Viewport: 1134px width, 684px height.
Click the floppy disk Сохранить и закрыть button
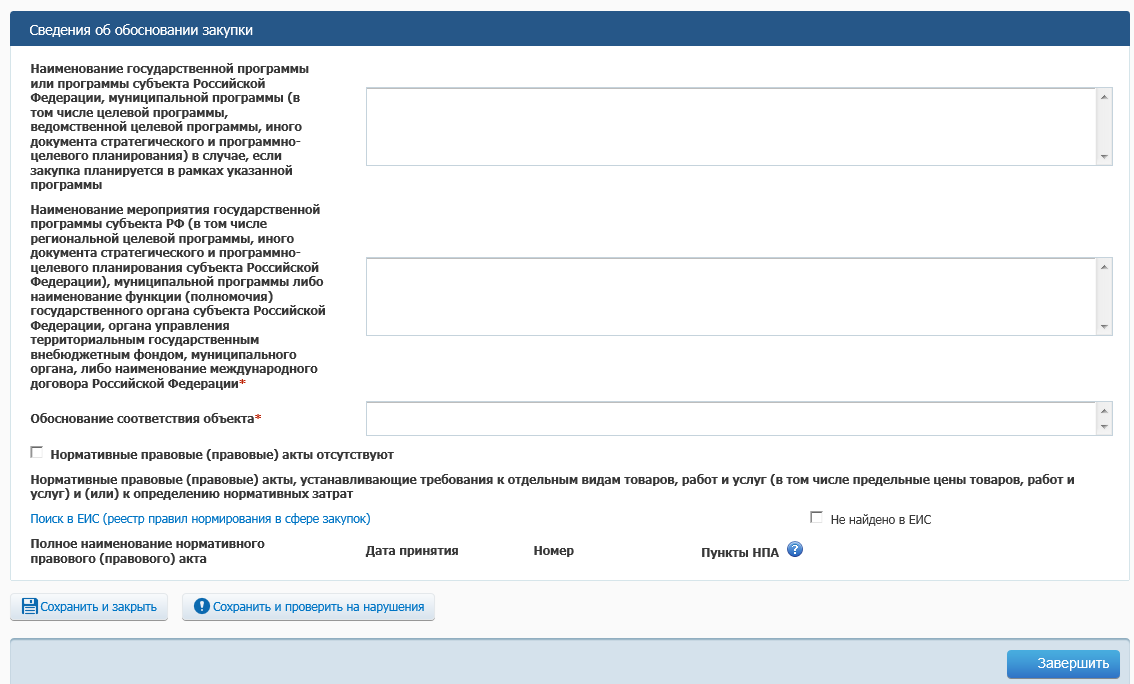(x=89, y=606)
